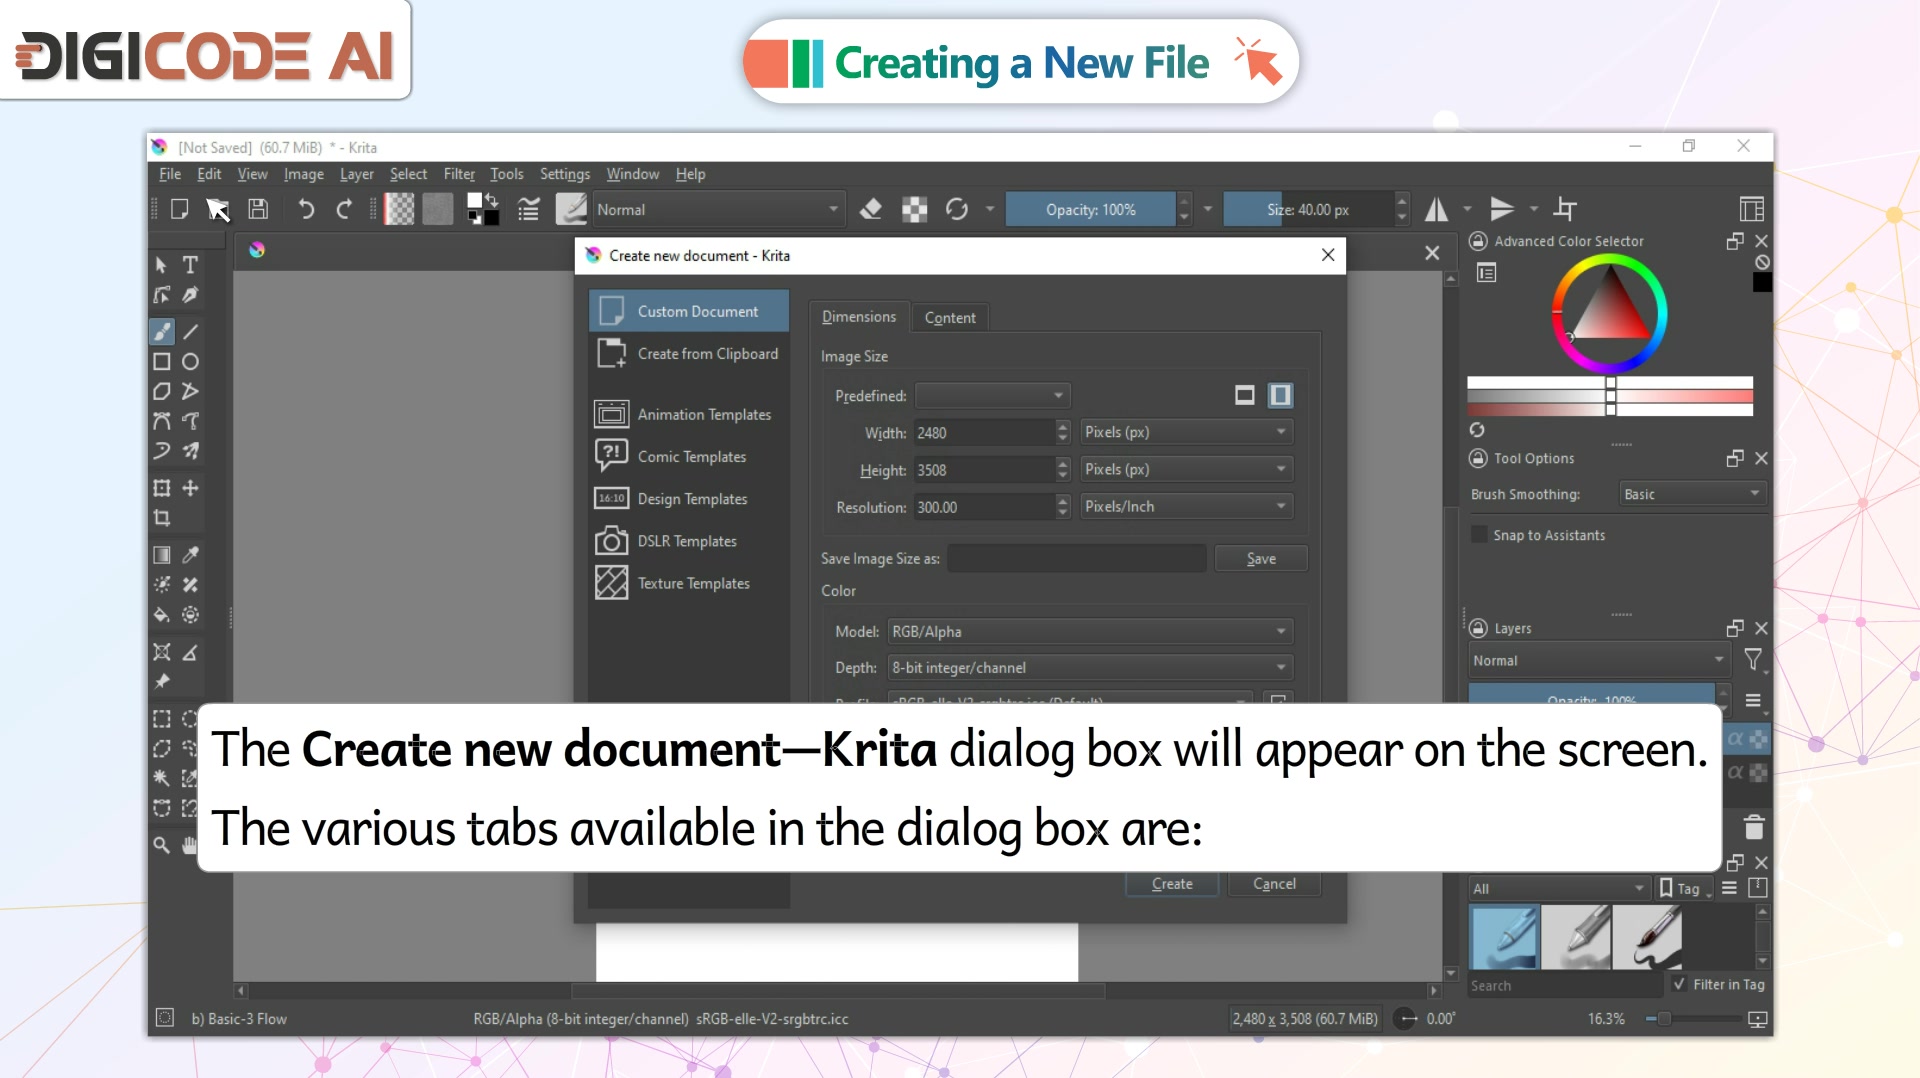Image resolution: width=1920 pixels, height=1078 pixels.
Task: Open blending mode Normal dropdown in toolbar
Action: click(718, 209)
